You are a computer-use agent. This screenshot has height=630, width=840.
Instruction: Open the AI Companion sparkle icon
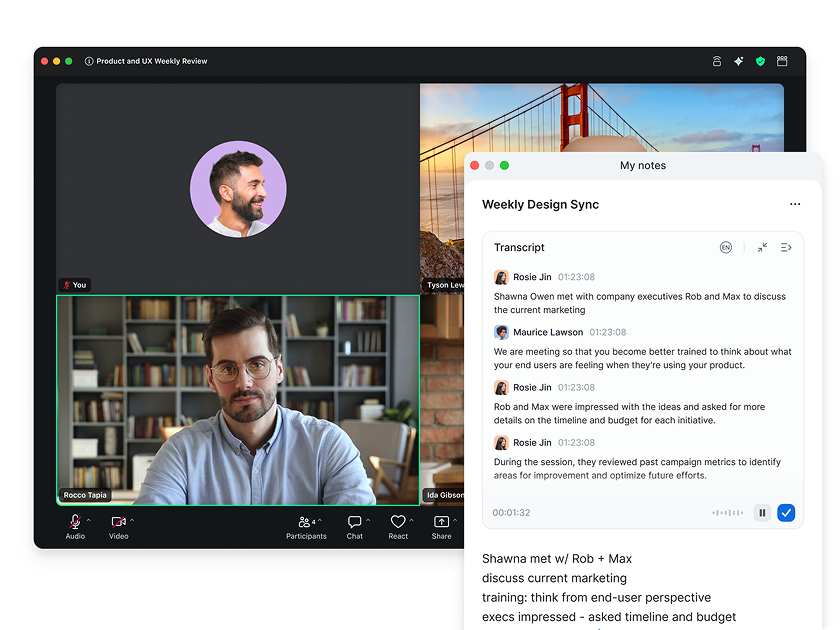738,61
